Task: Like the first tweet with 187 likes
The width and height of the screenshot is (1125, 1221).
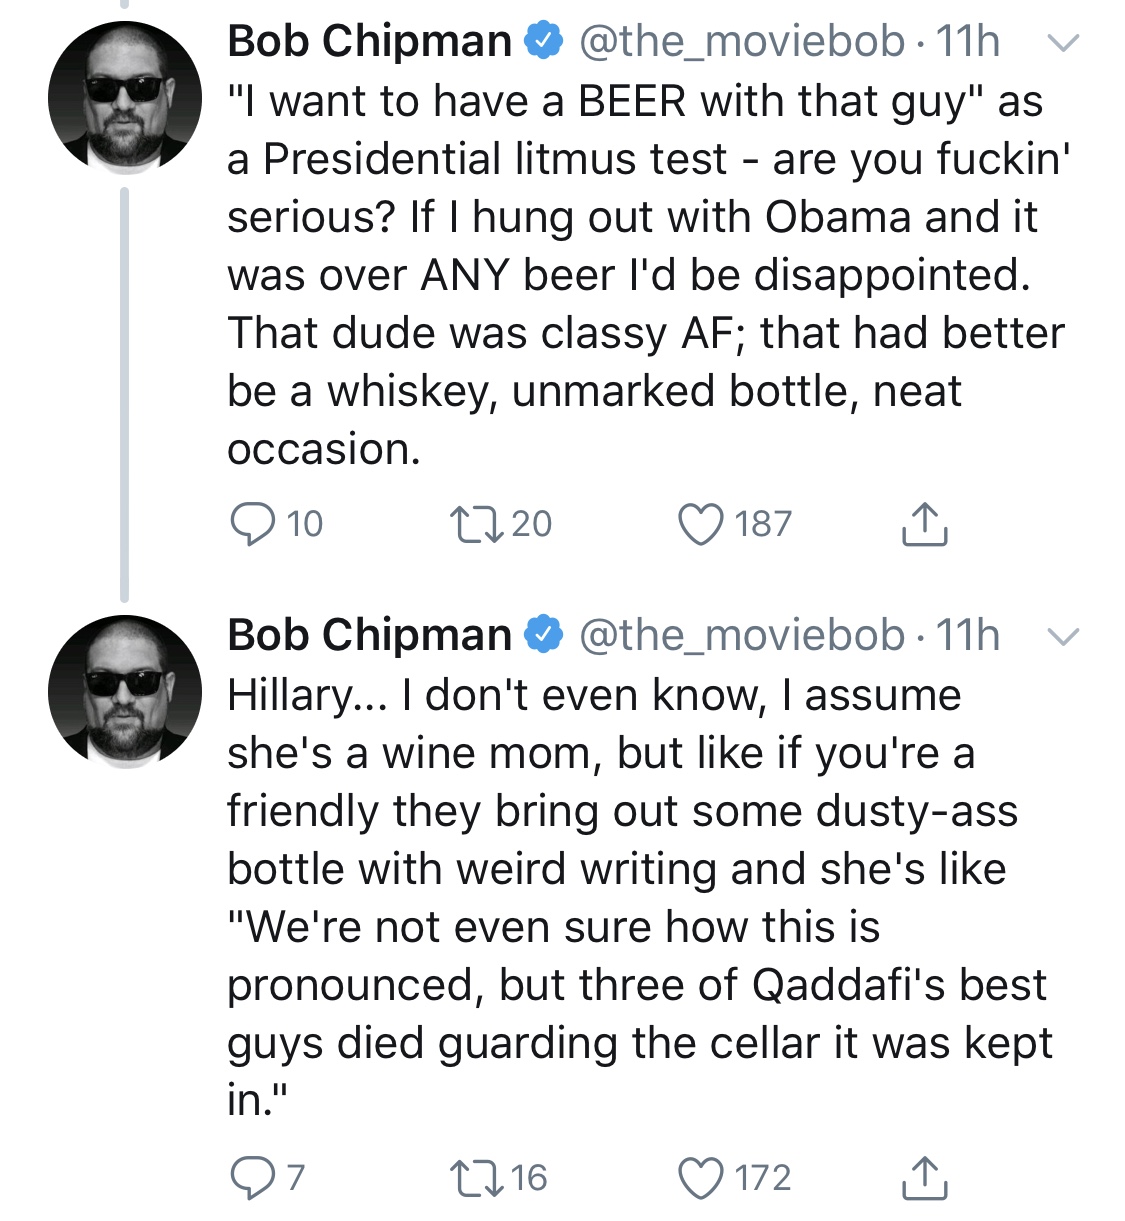Action: coord(700,524)
